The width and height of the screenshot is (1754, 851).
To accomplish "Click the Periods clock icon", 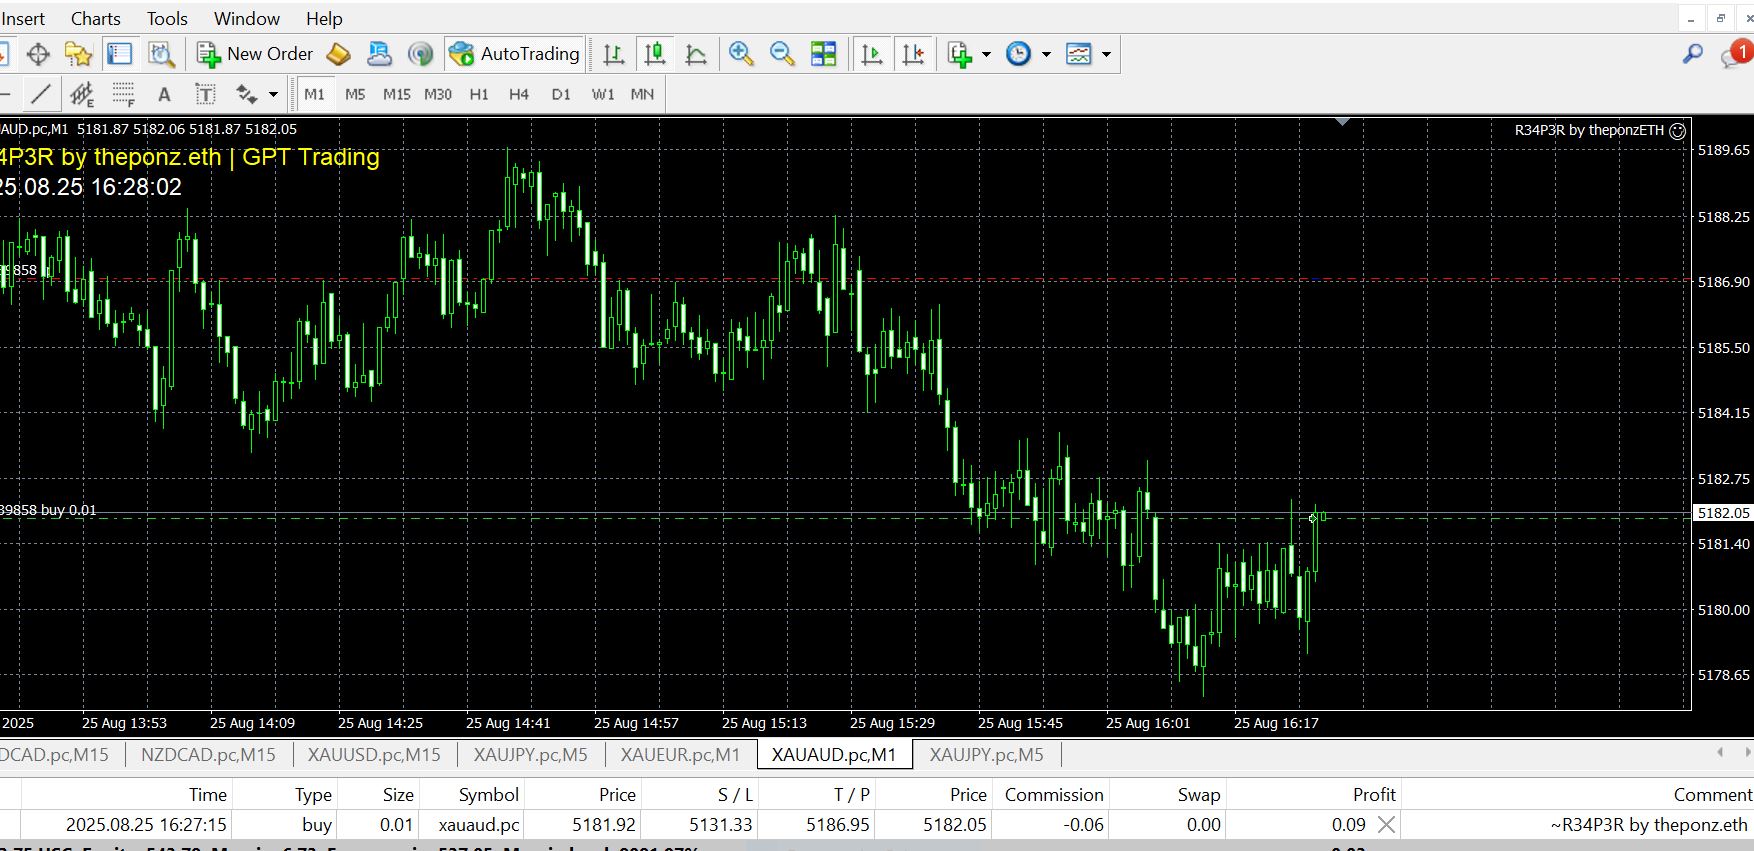I will point(1018,54).
